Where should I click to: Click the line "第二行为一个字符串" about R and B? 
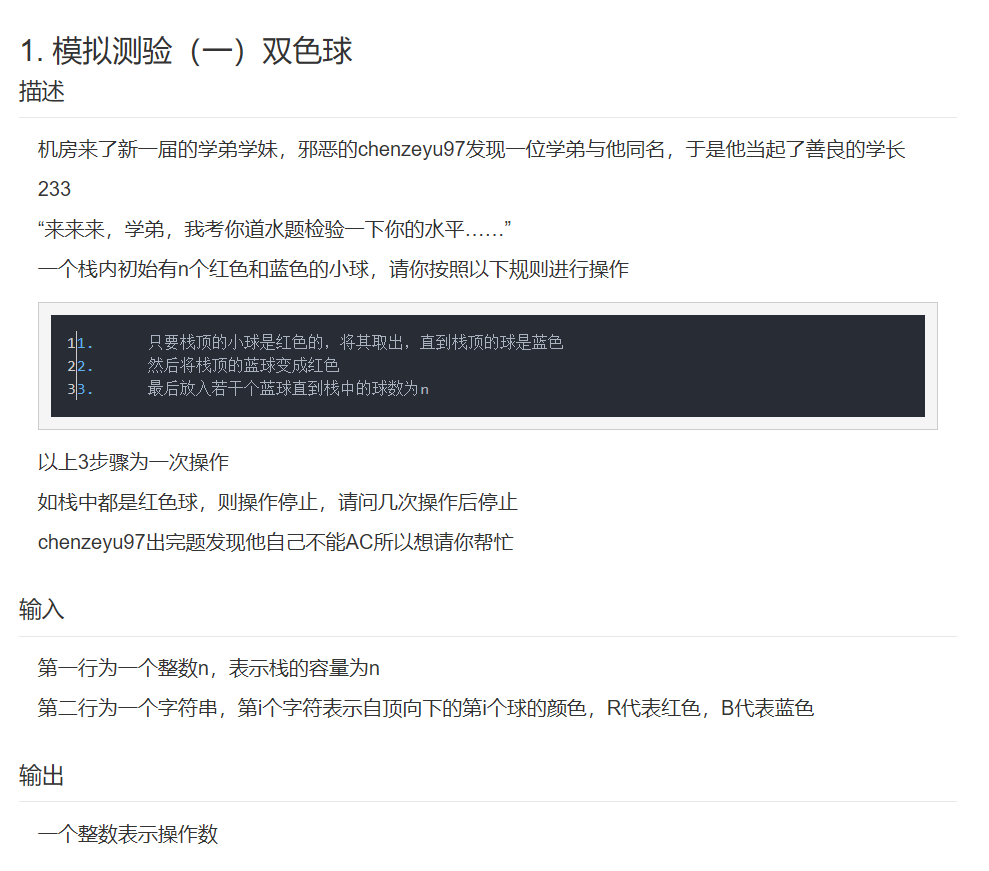coord(426,708)
